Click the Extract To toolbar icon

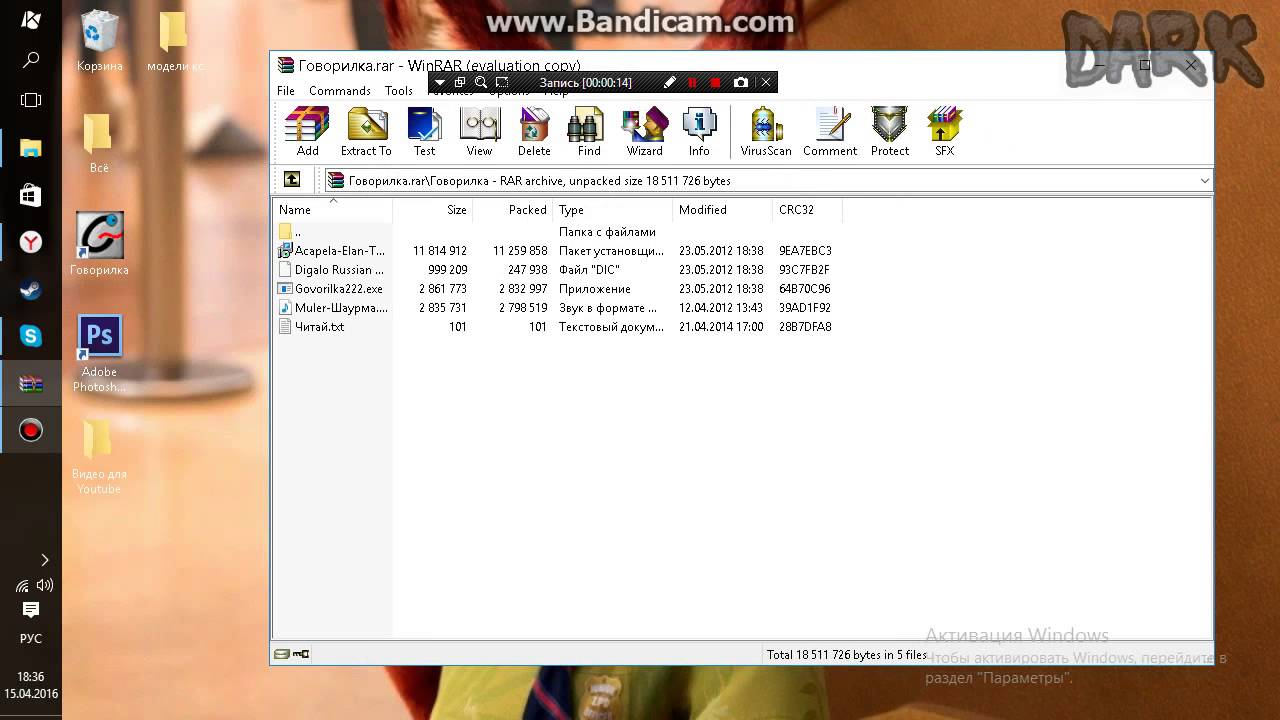pyautogui.click(x=366, y=132)
